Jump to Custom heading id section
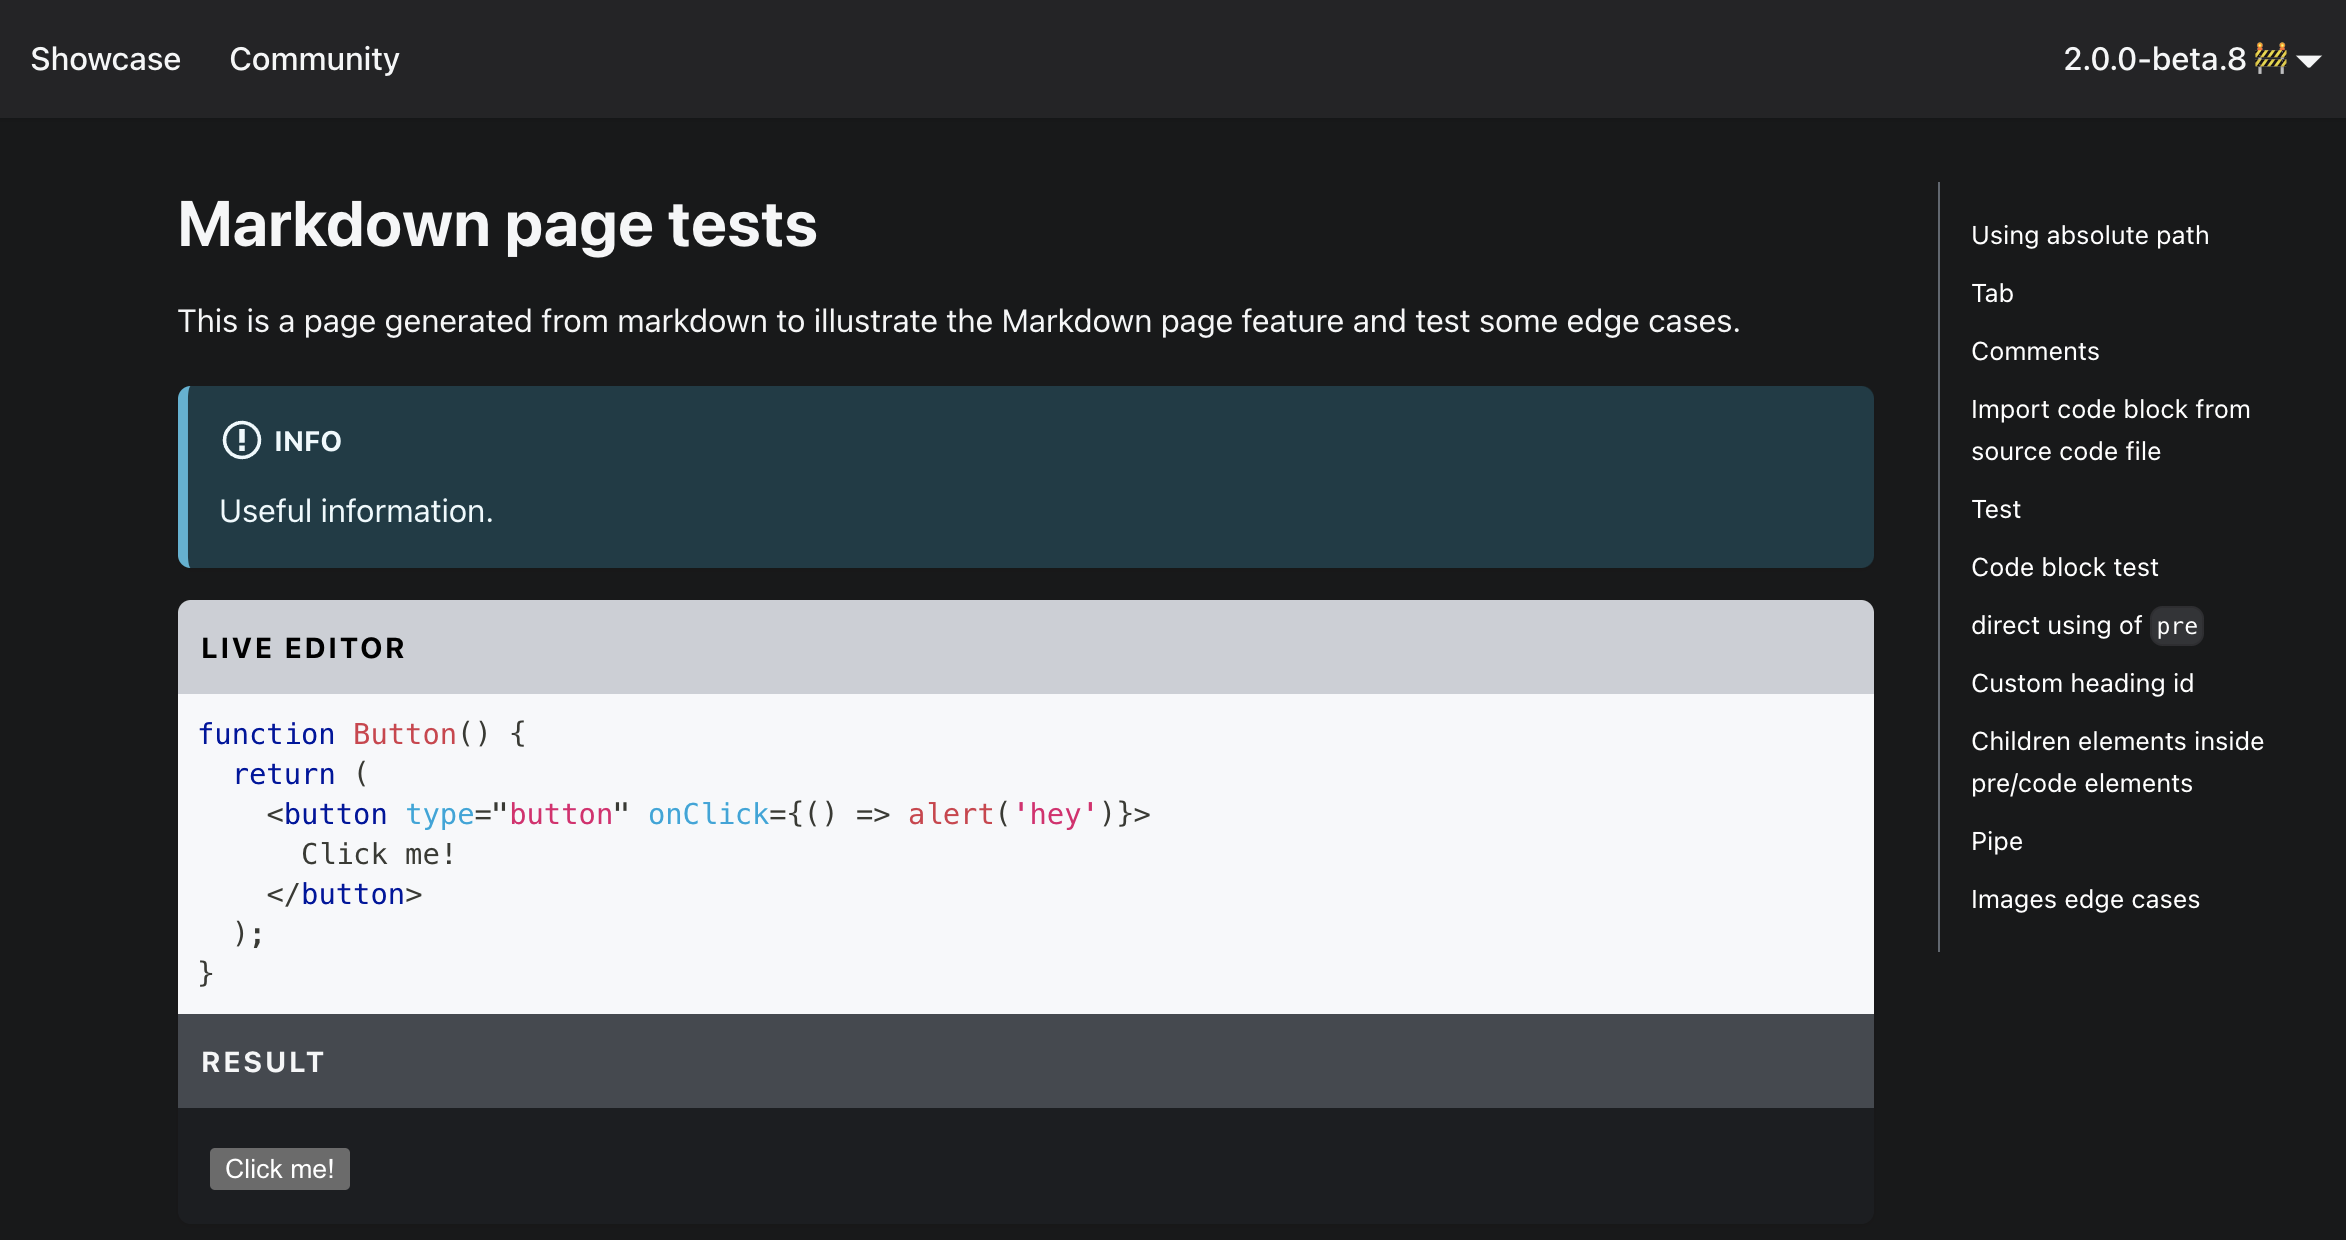 tap(2082, 683)
